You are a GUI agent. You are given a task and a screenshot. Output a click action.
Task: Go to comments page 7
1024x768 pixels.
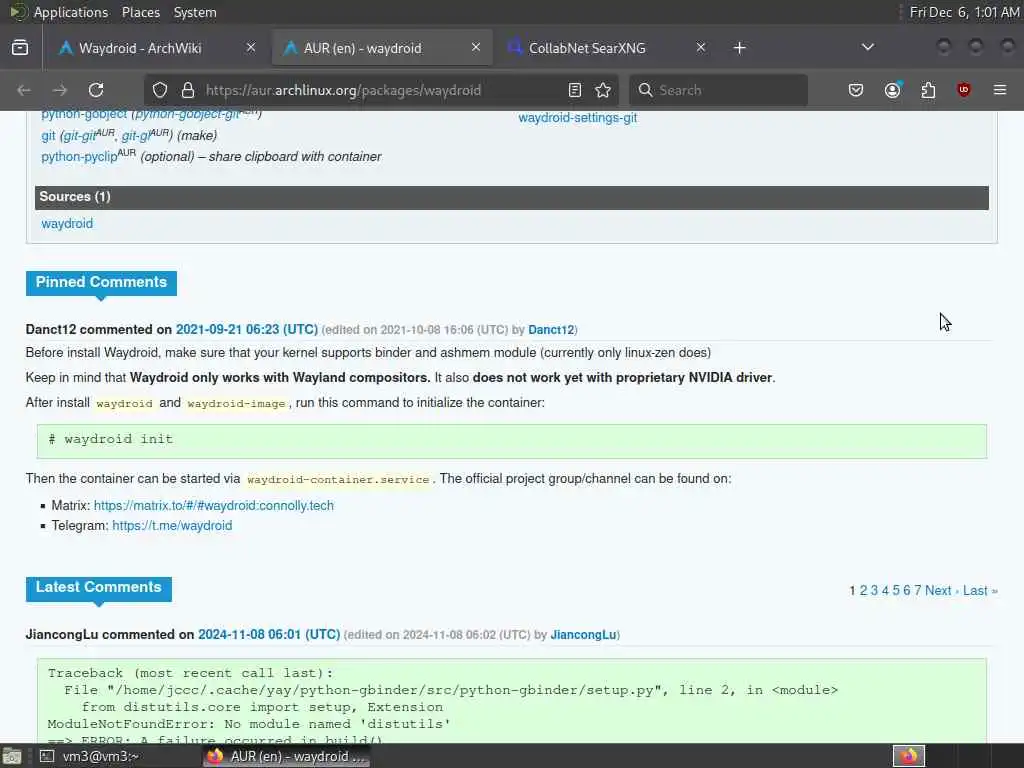(x=918, y=590)
